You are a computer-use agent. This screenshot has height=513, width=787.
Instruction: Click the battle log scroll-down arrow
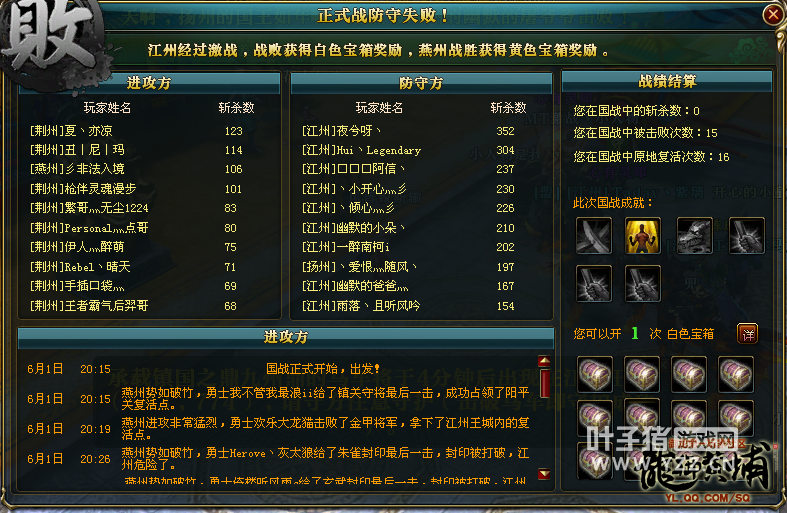point(544,474)
